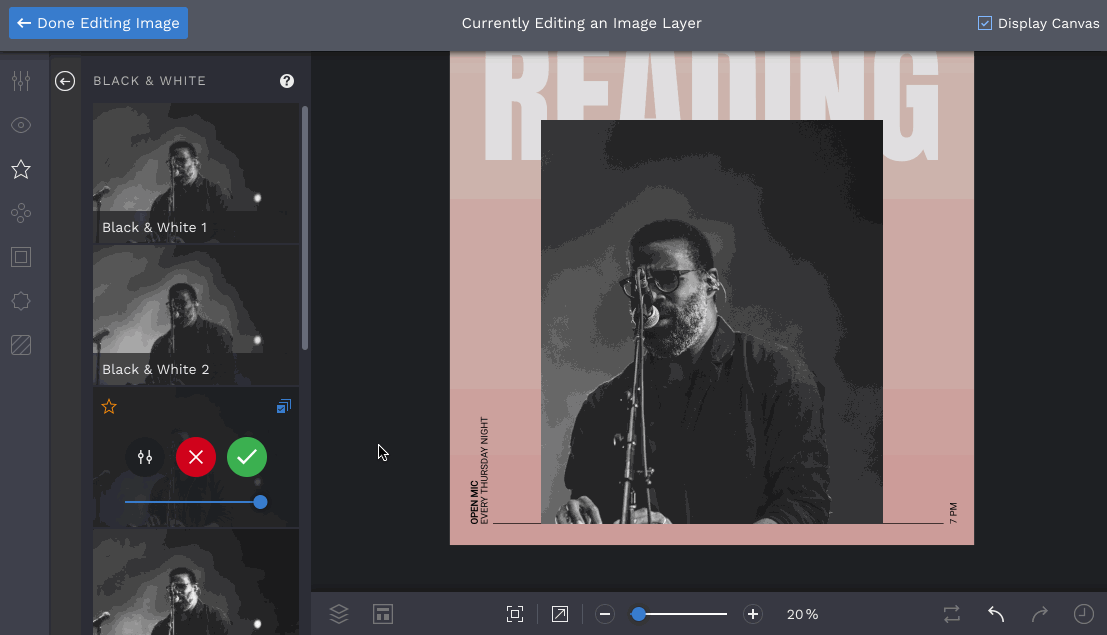Click Done Editing Image button

98,23
